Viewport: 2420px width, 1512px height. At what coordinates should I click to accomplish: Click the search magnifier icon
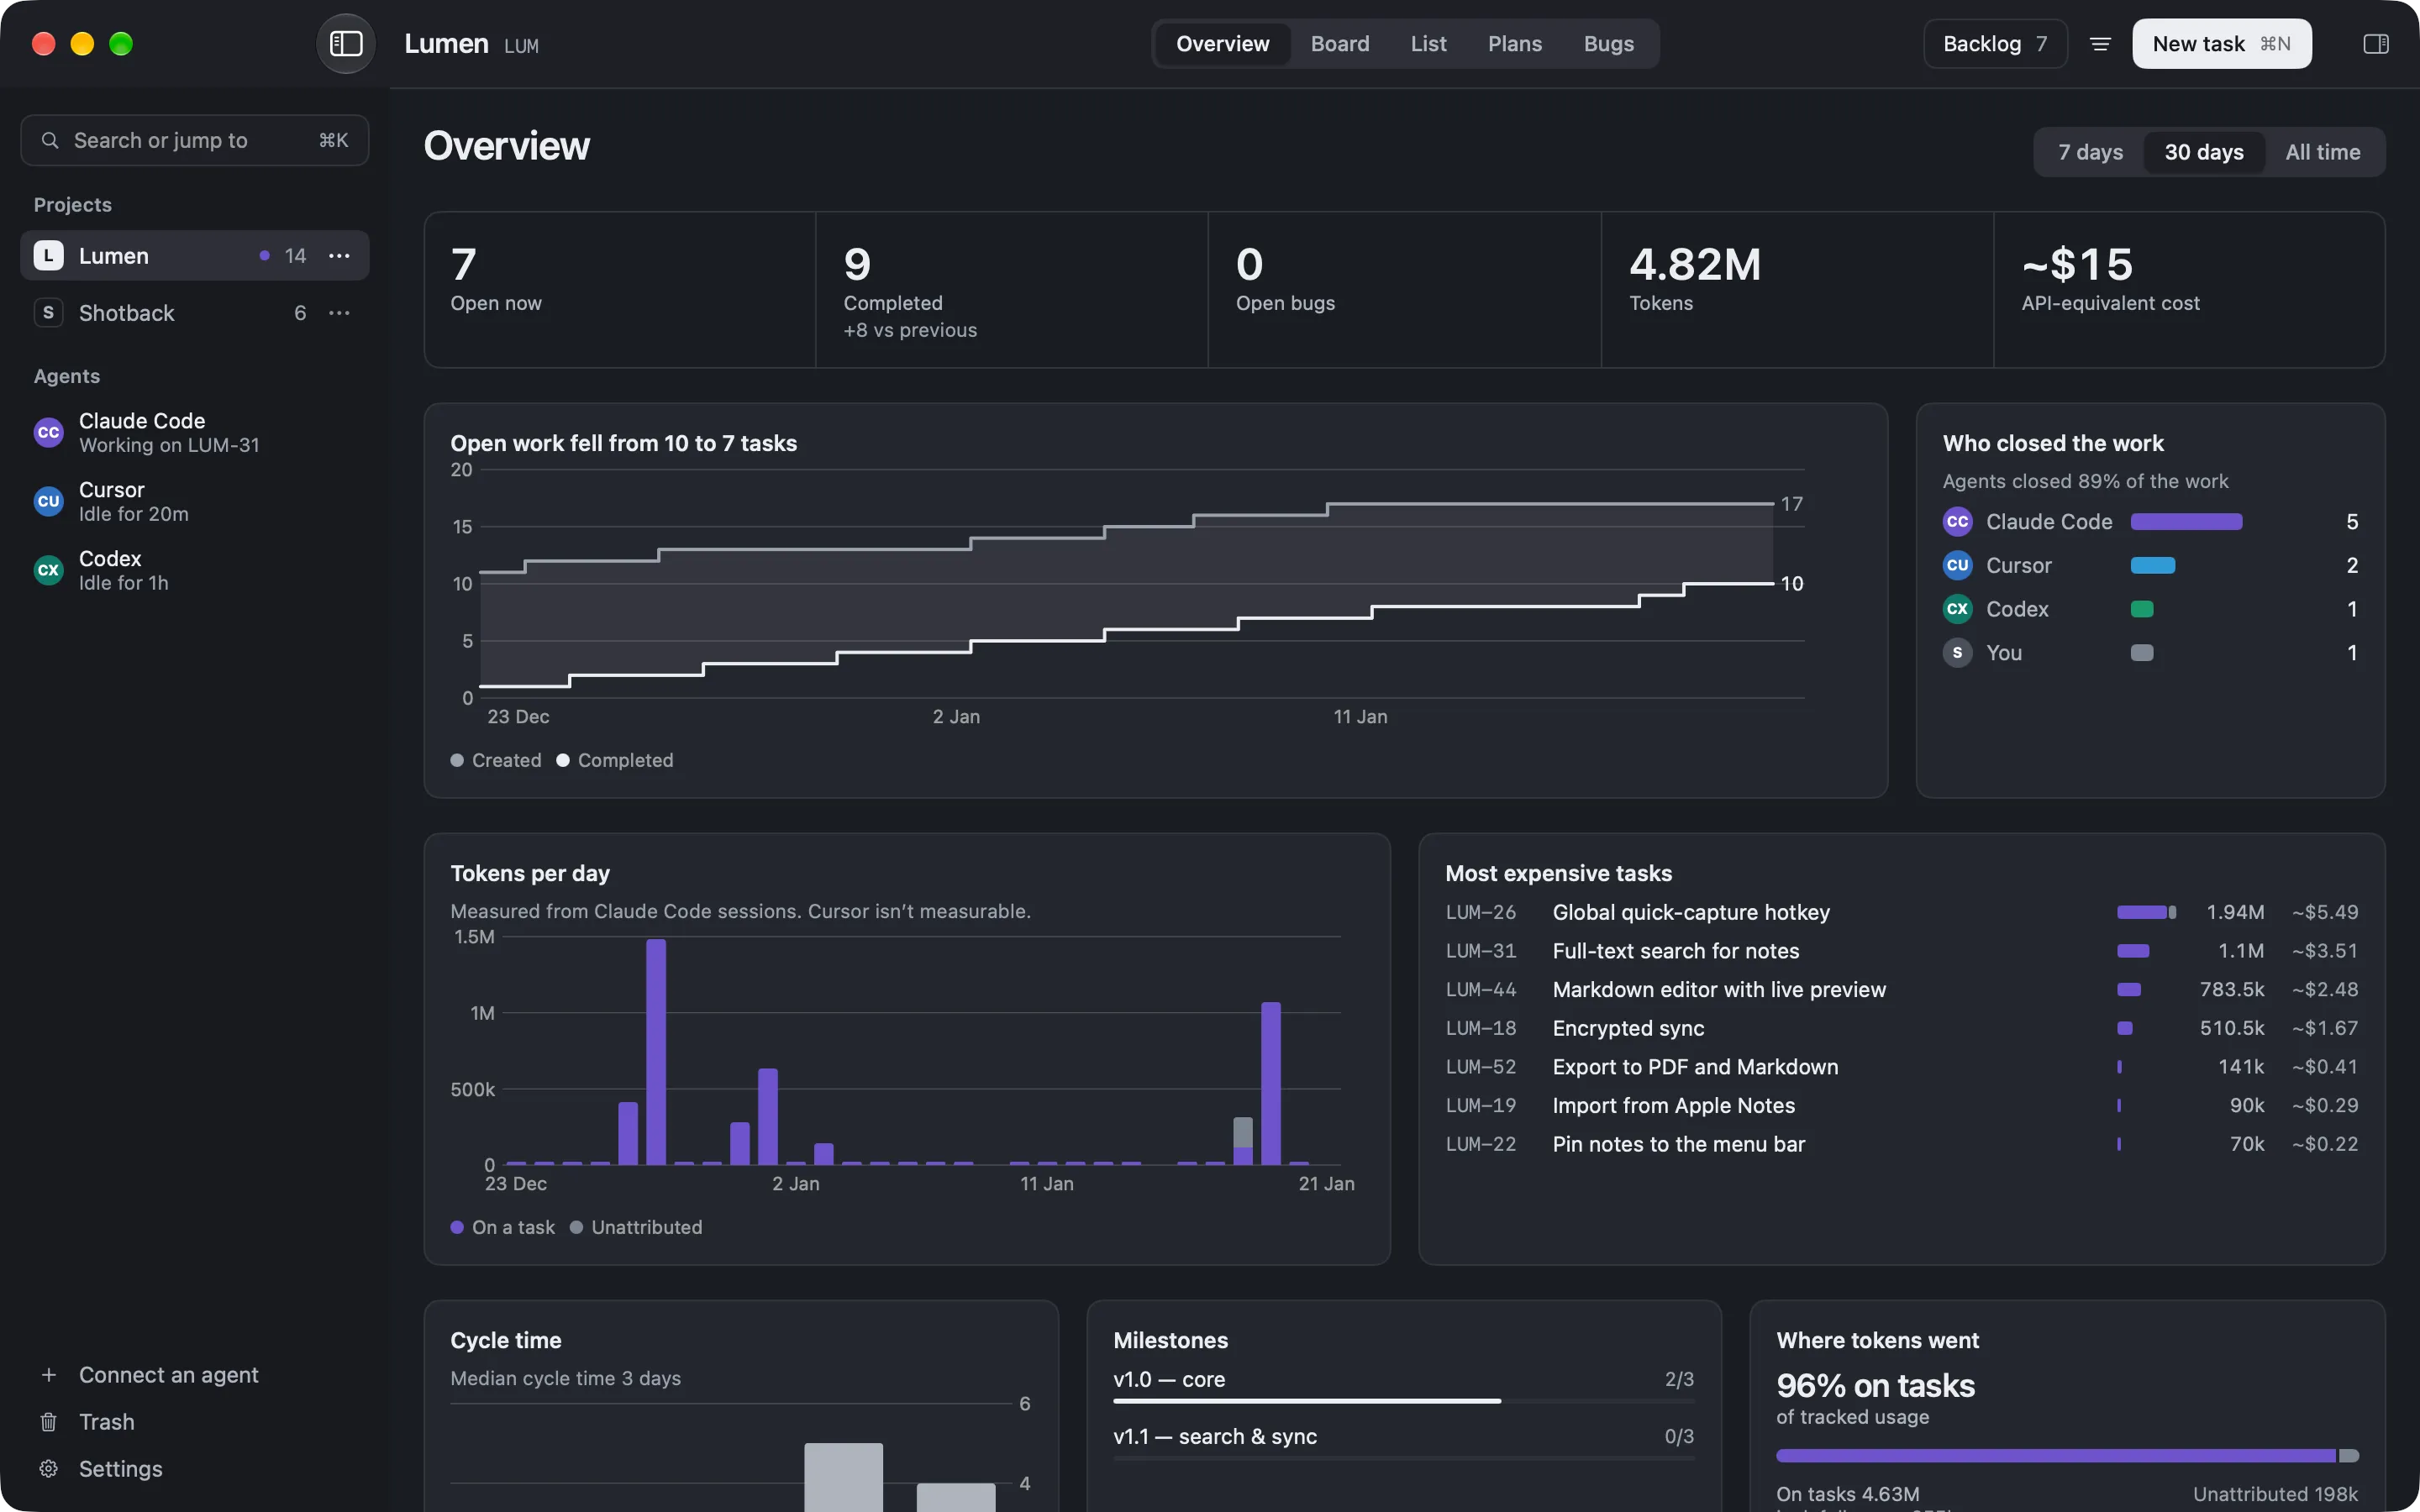tap(50, 140)
